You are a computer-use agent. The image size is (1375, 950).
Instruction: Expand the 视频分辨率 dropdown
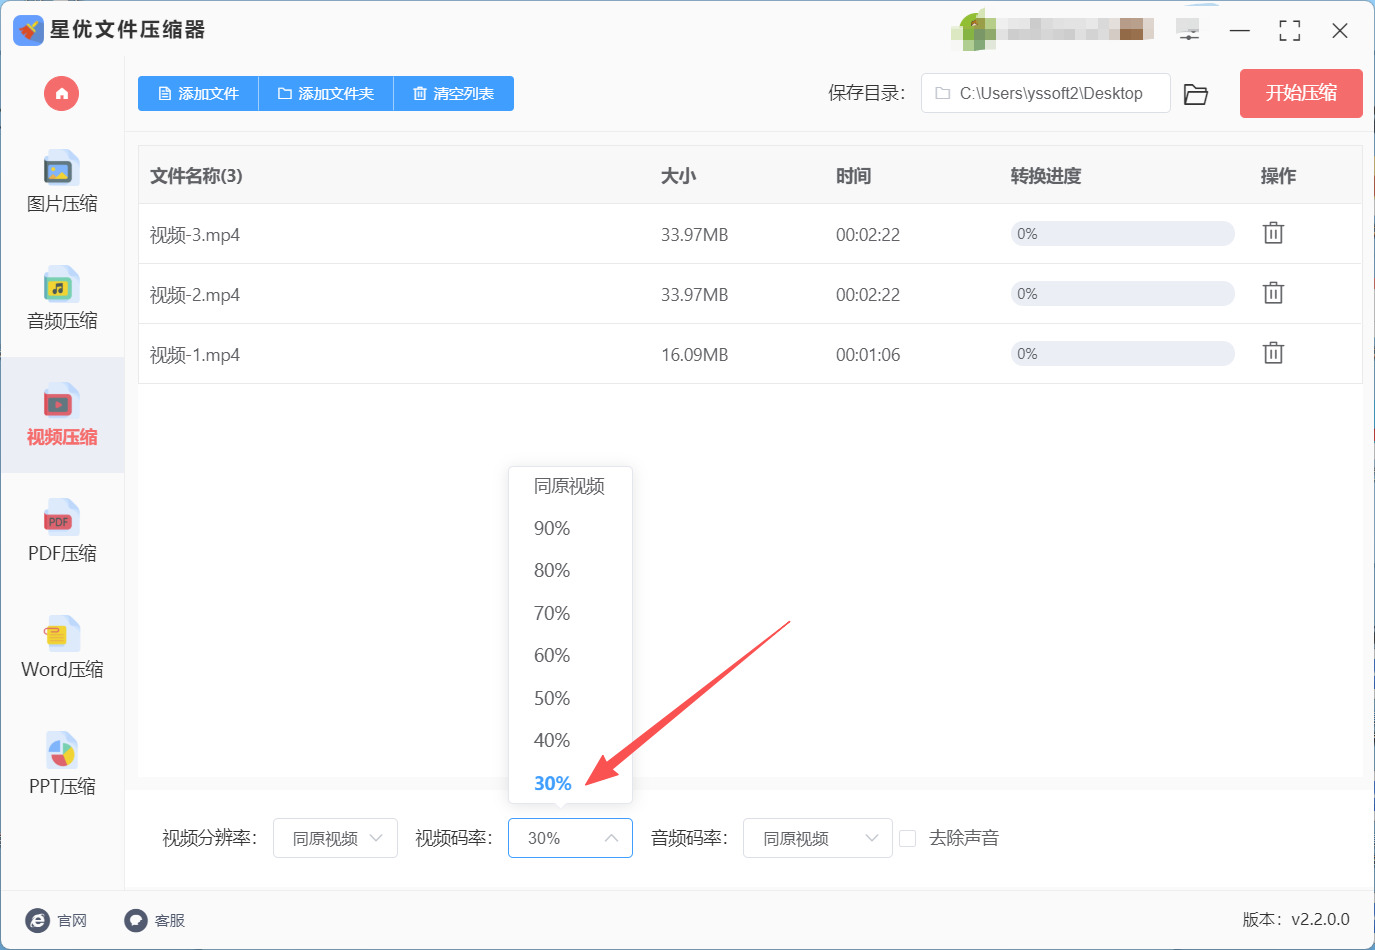335,838
